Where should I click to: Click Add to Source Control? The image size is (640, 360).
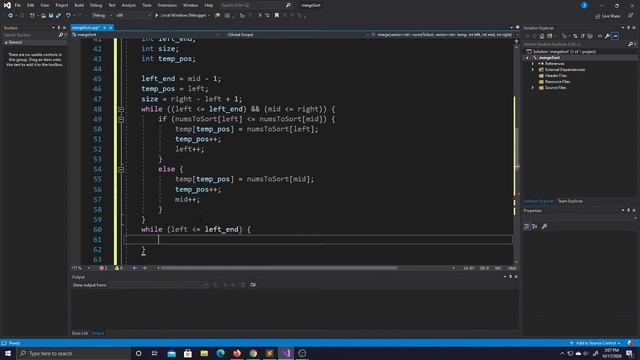click(x=596, y=343)
